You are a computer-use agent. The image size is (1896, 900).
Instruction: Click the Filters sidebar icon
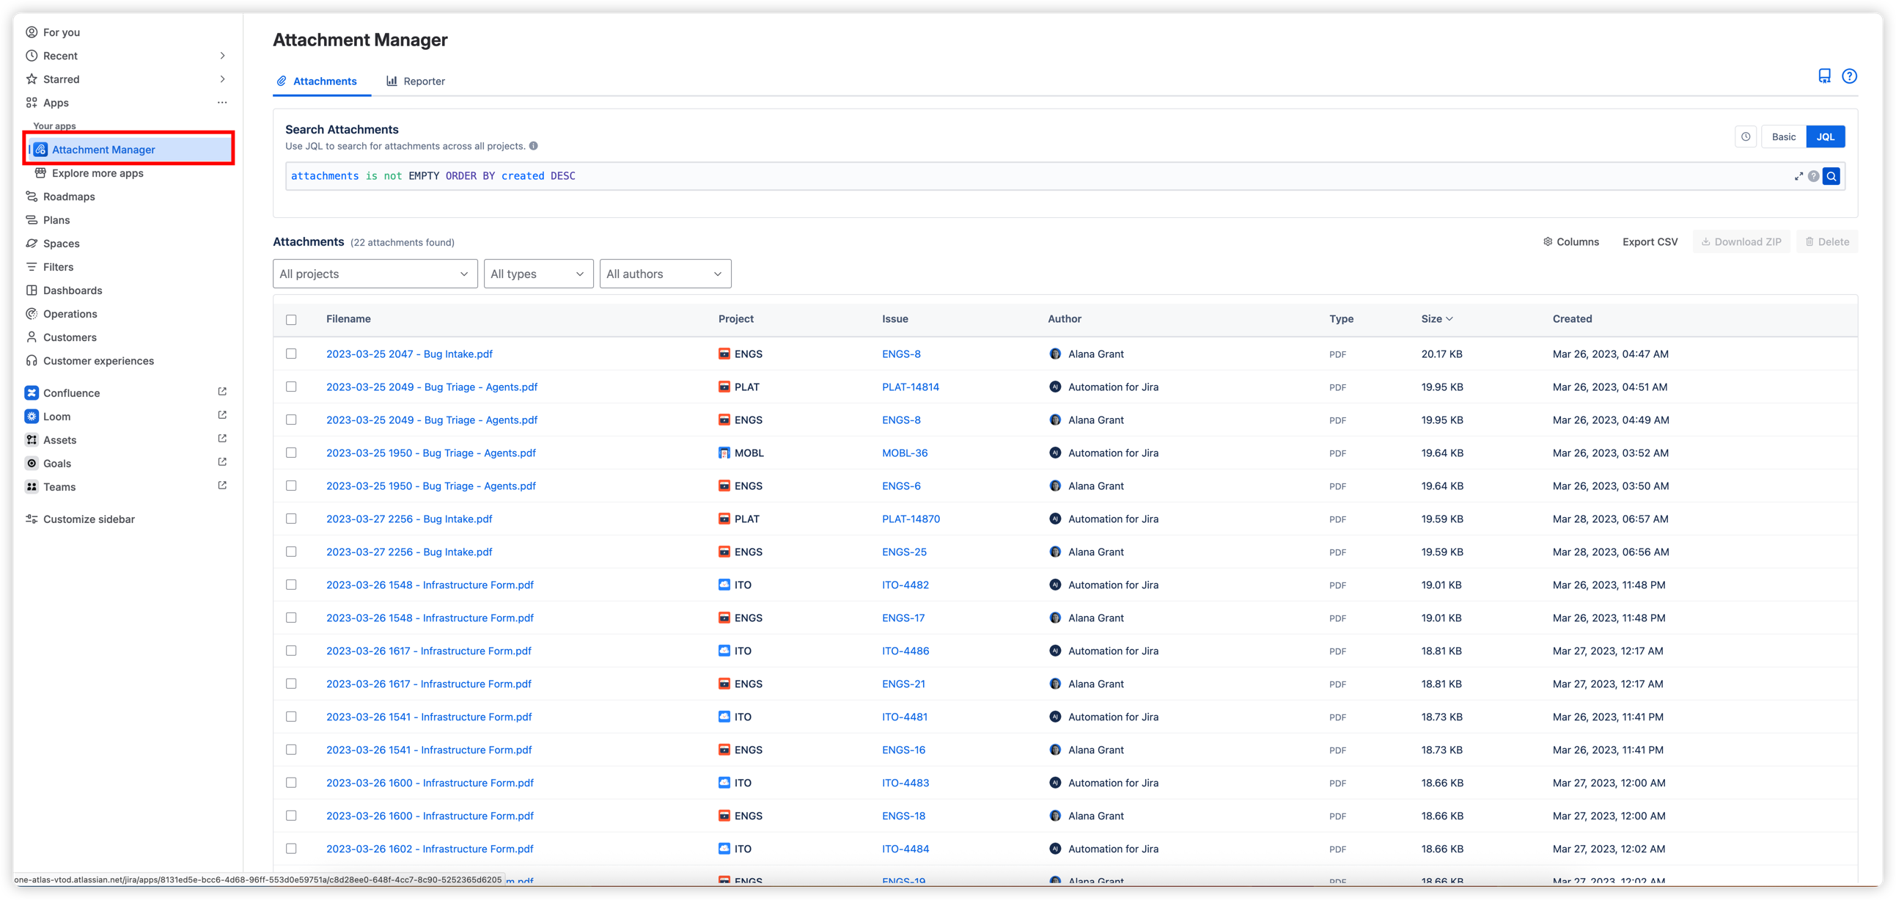pyautogui.click(x=32, y=267)
